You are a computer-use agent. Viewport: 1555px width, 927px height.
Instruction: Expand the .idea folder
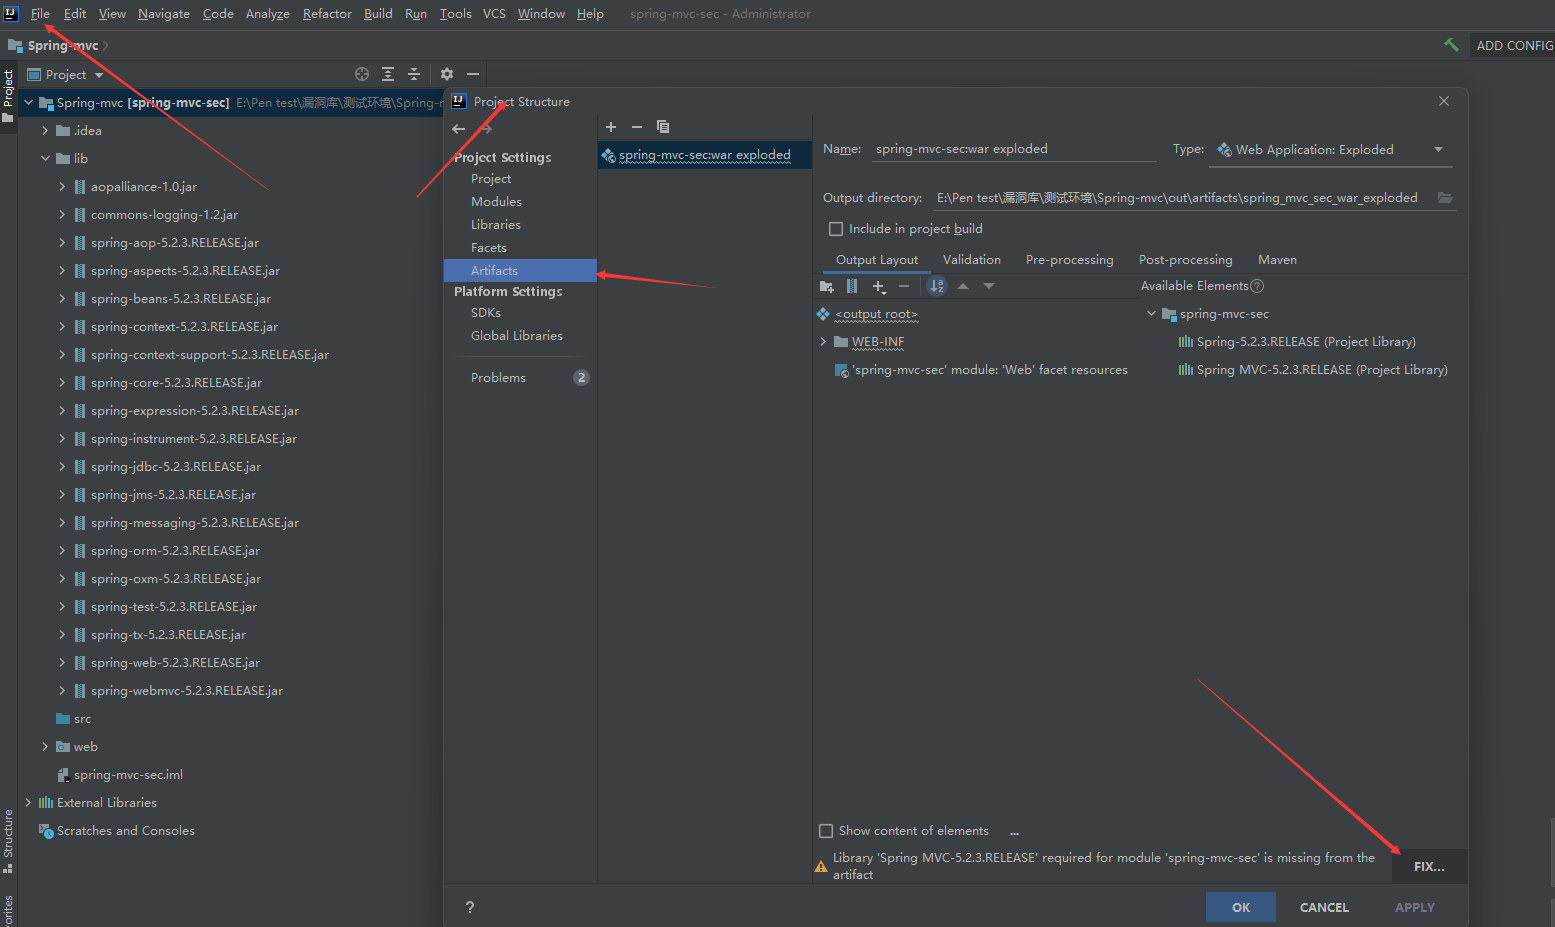click(45, 131)
